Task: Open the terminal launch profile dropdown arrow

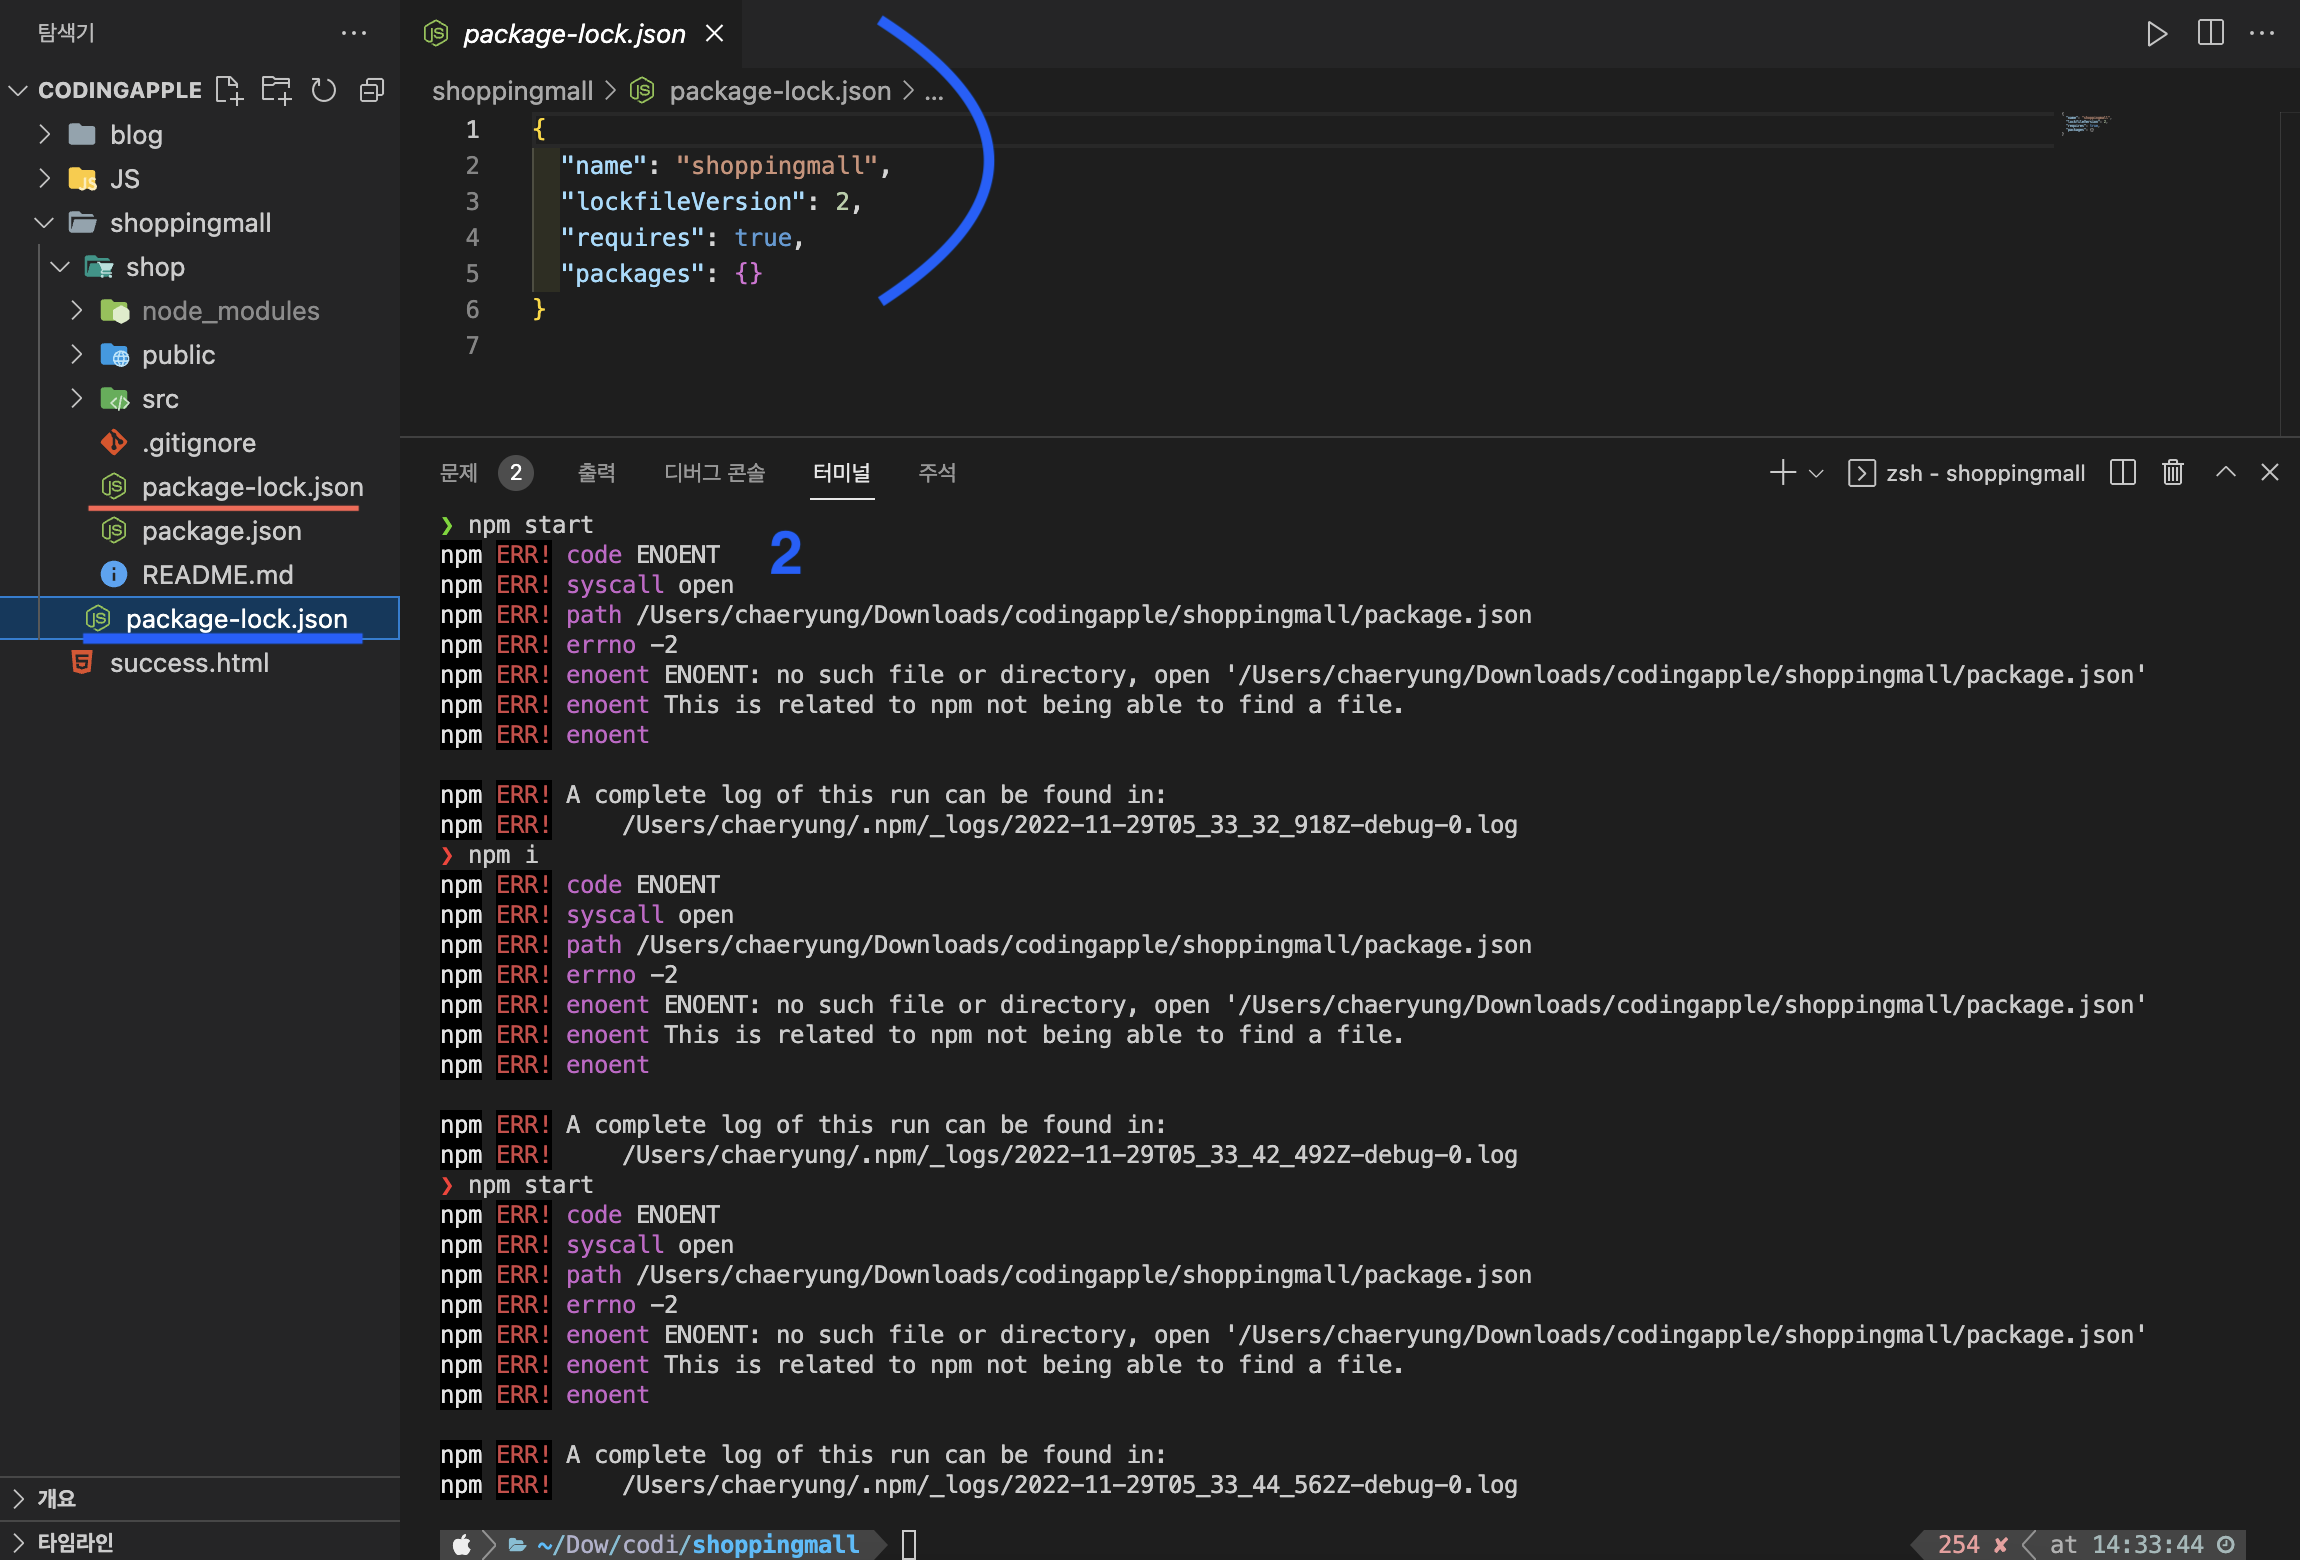Action: 1817,473
